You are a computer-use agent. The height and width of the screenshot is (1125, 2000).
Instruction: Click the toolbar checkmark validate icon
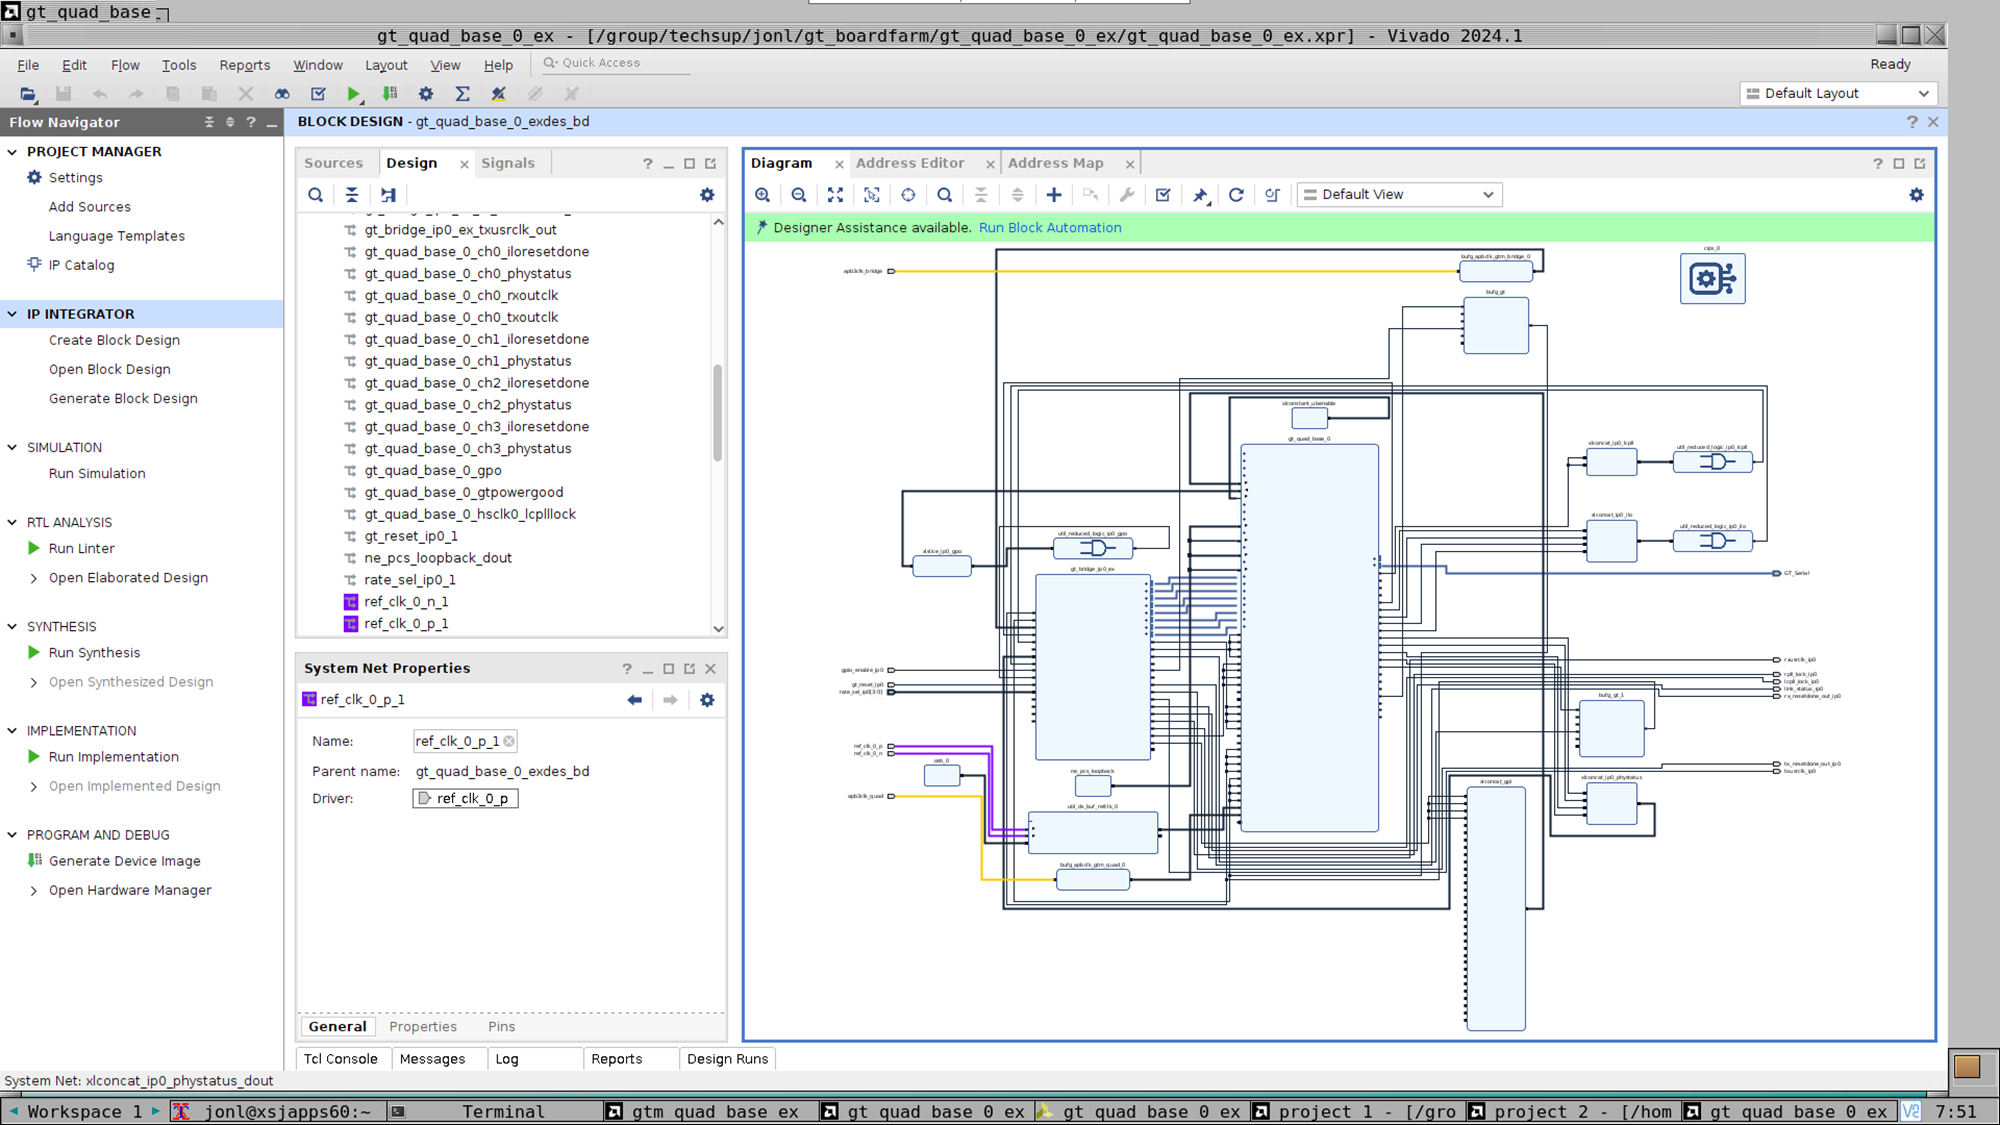pyautogui.click(x=318, y=94)
